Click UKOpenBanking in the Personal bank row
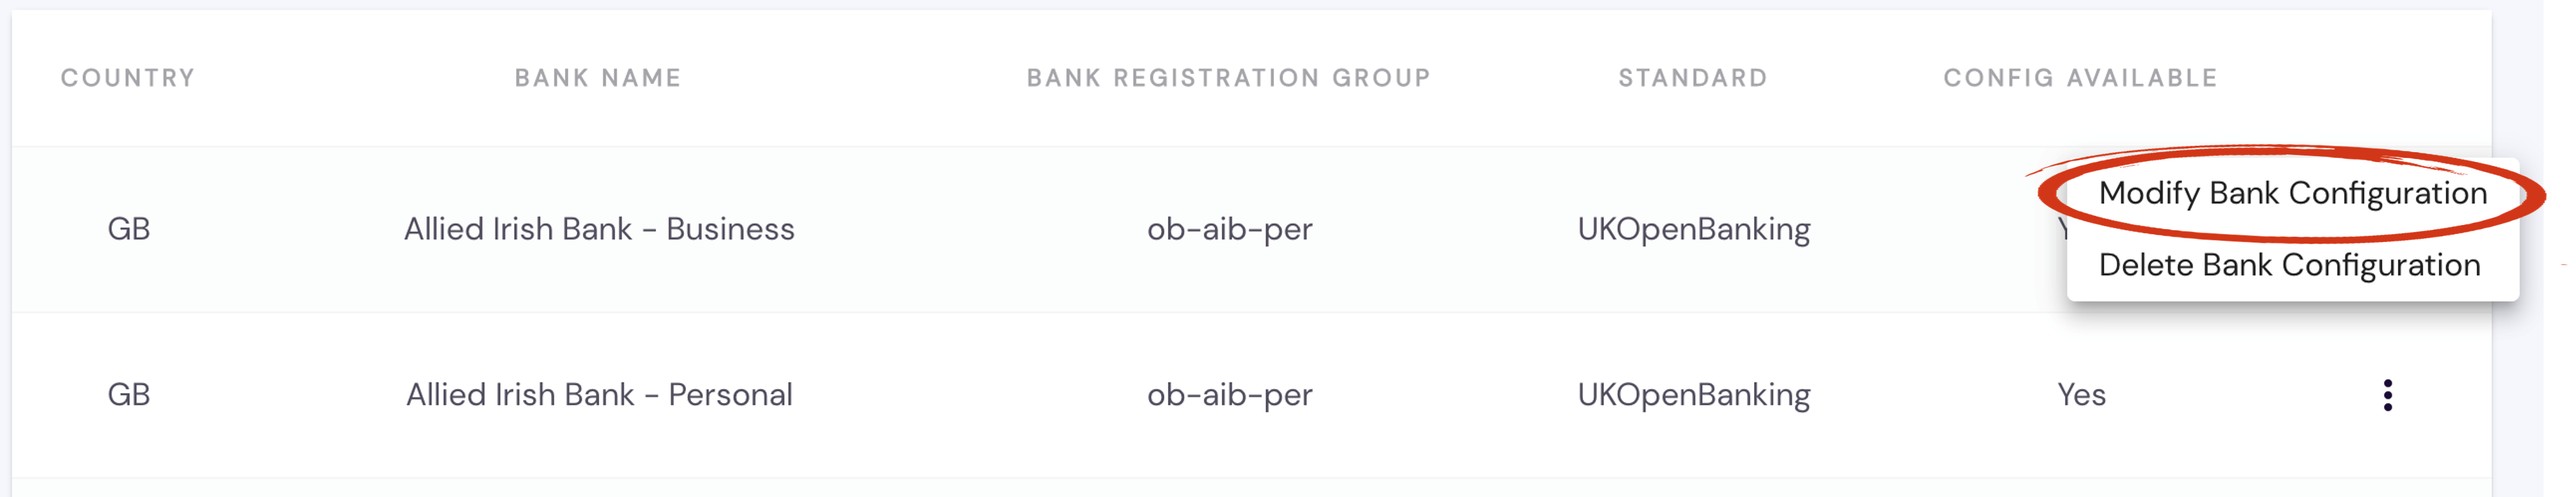Viewport: 2576px width, 497px height. (x=1693, y=395)
